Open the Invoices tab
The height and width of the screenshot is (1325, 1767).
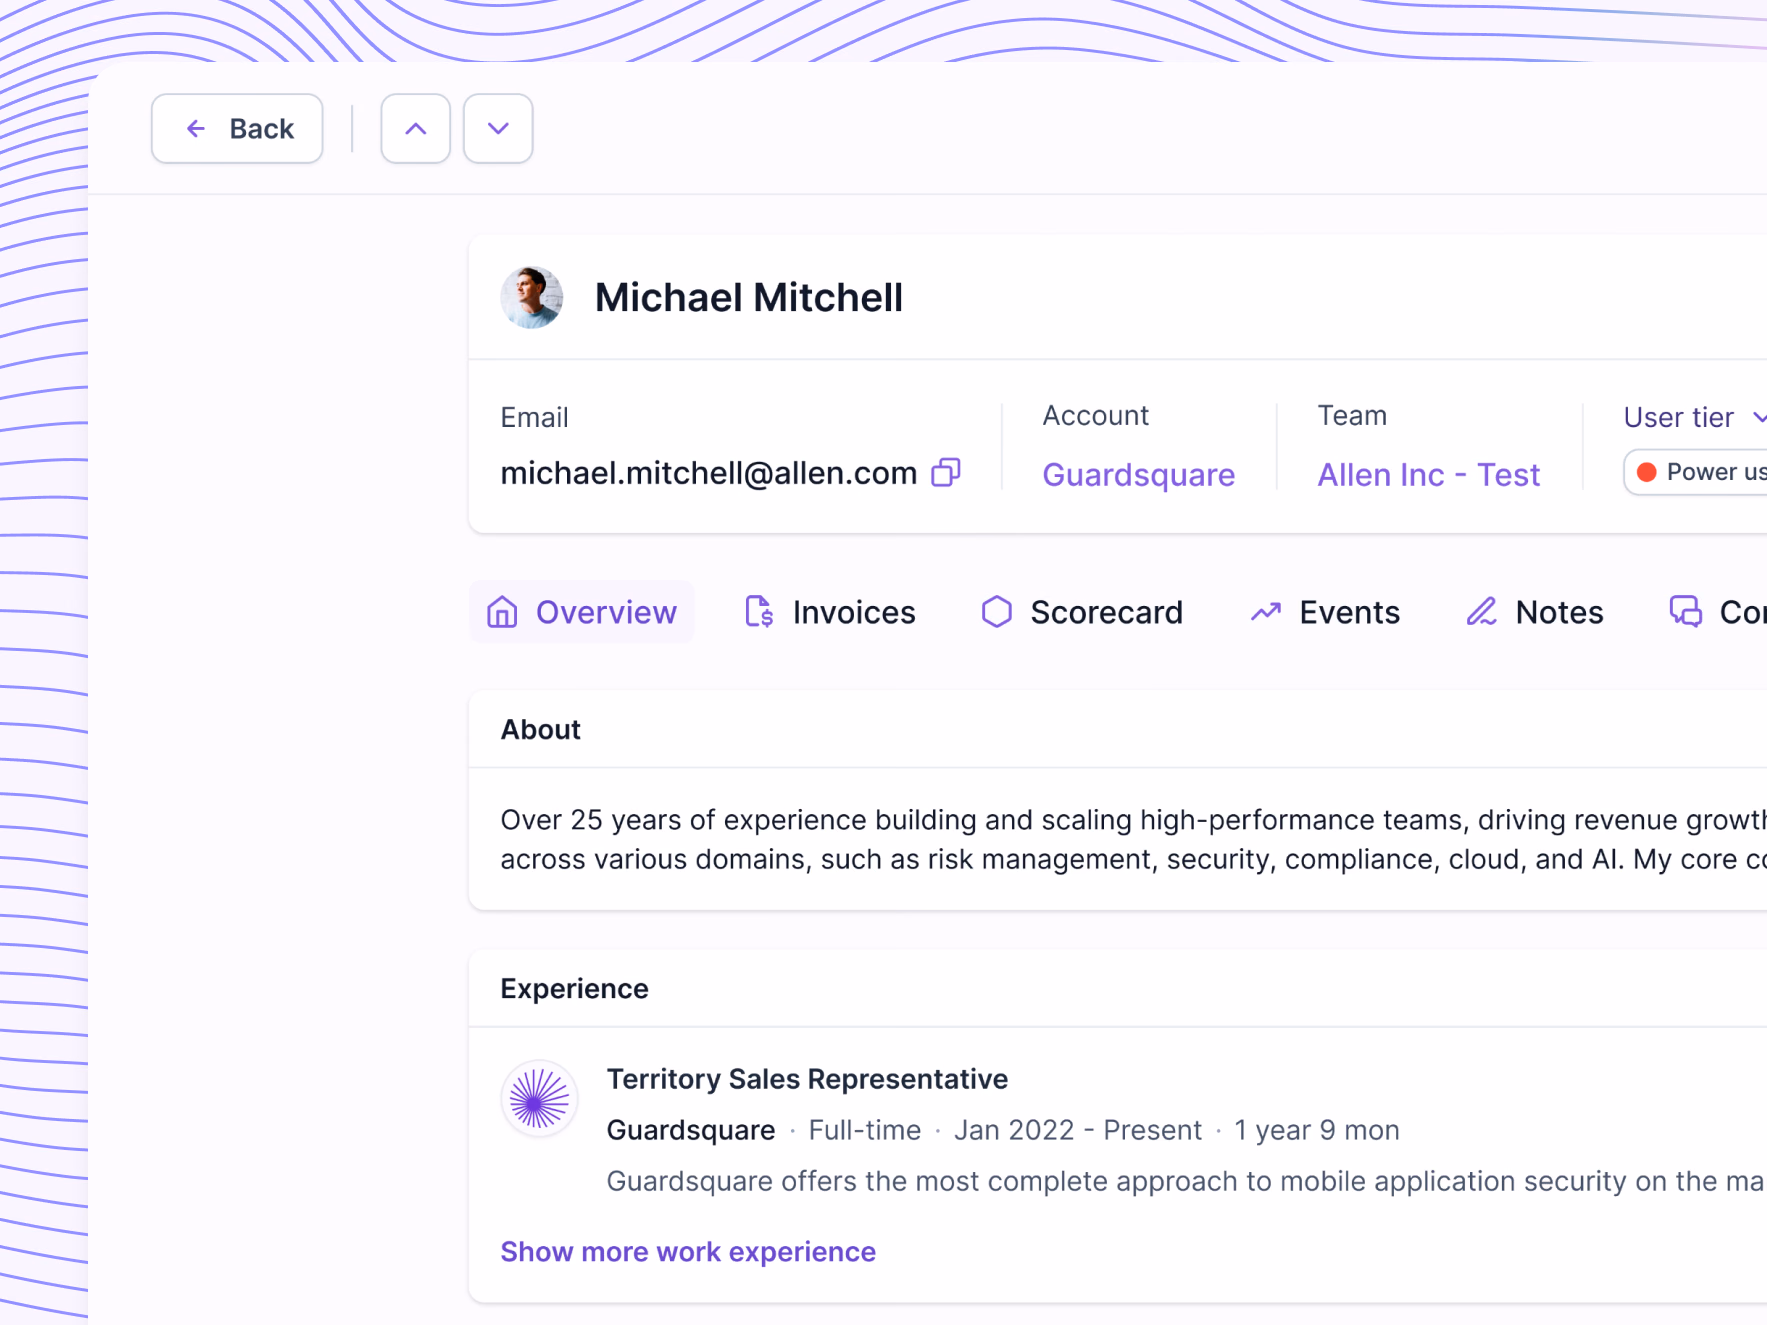(x=830, y=612)
